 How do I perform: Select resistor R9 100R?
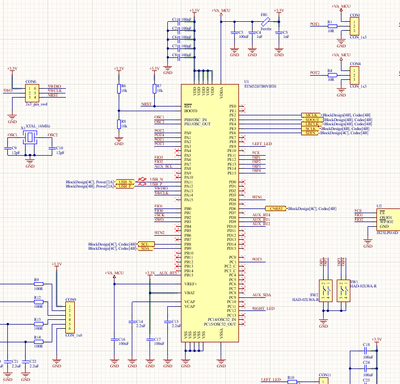(x=39, y=284)
